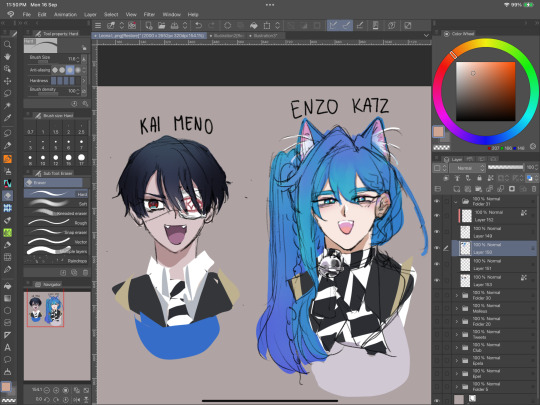Select the Soft eraser sub tool
Image resolution: width=540 pixels, height=405 pixels.
coord(56,204)
